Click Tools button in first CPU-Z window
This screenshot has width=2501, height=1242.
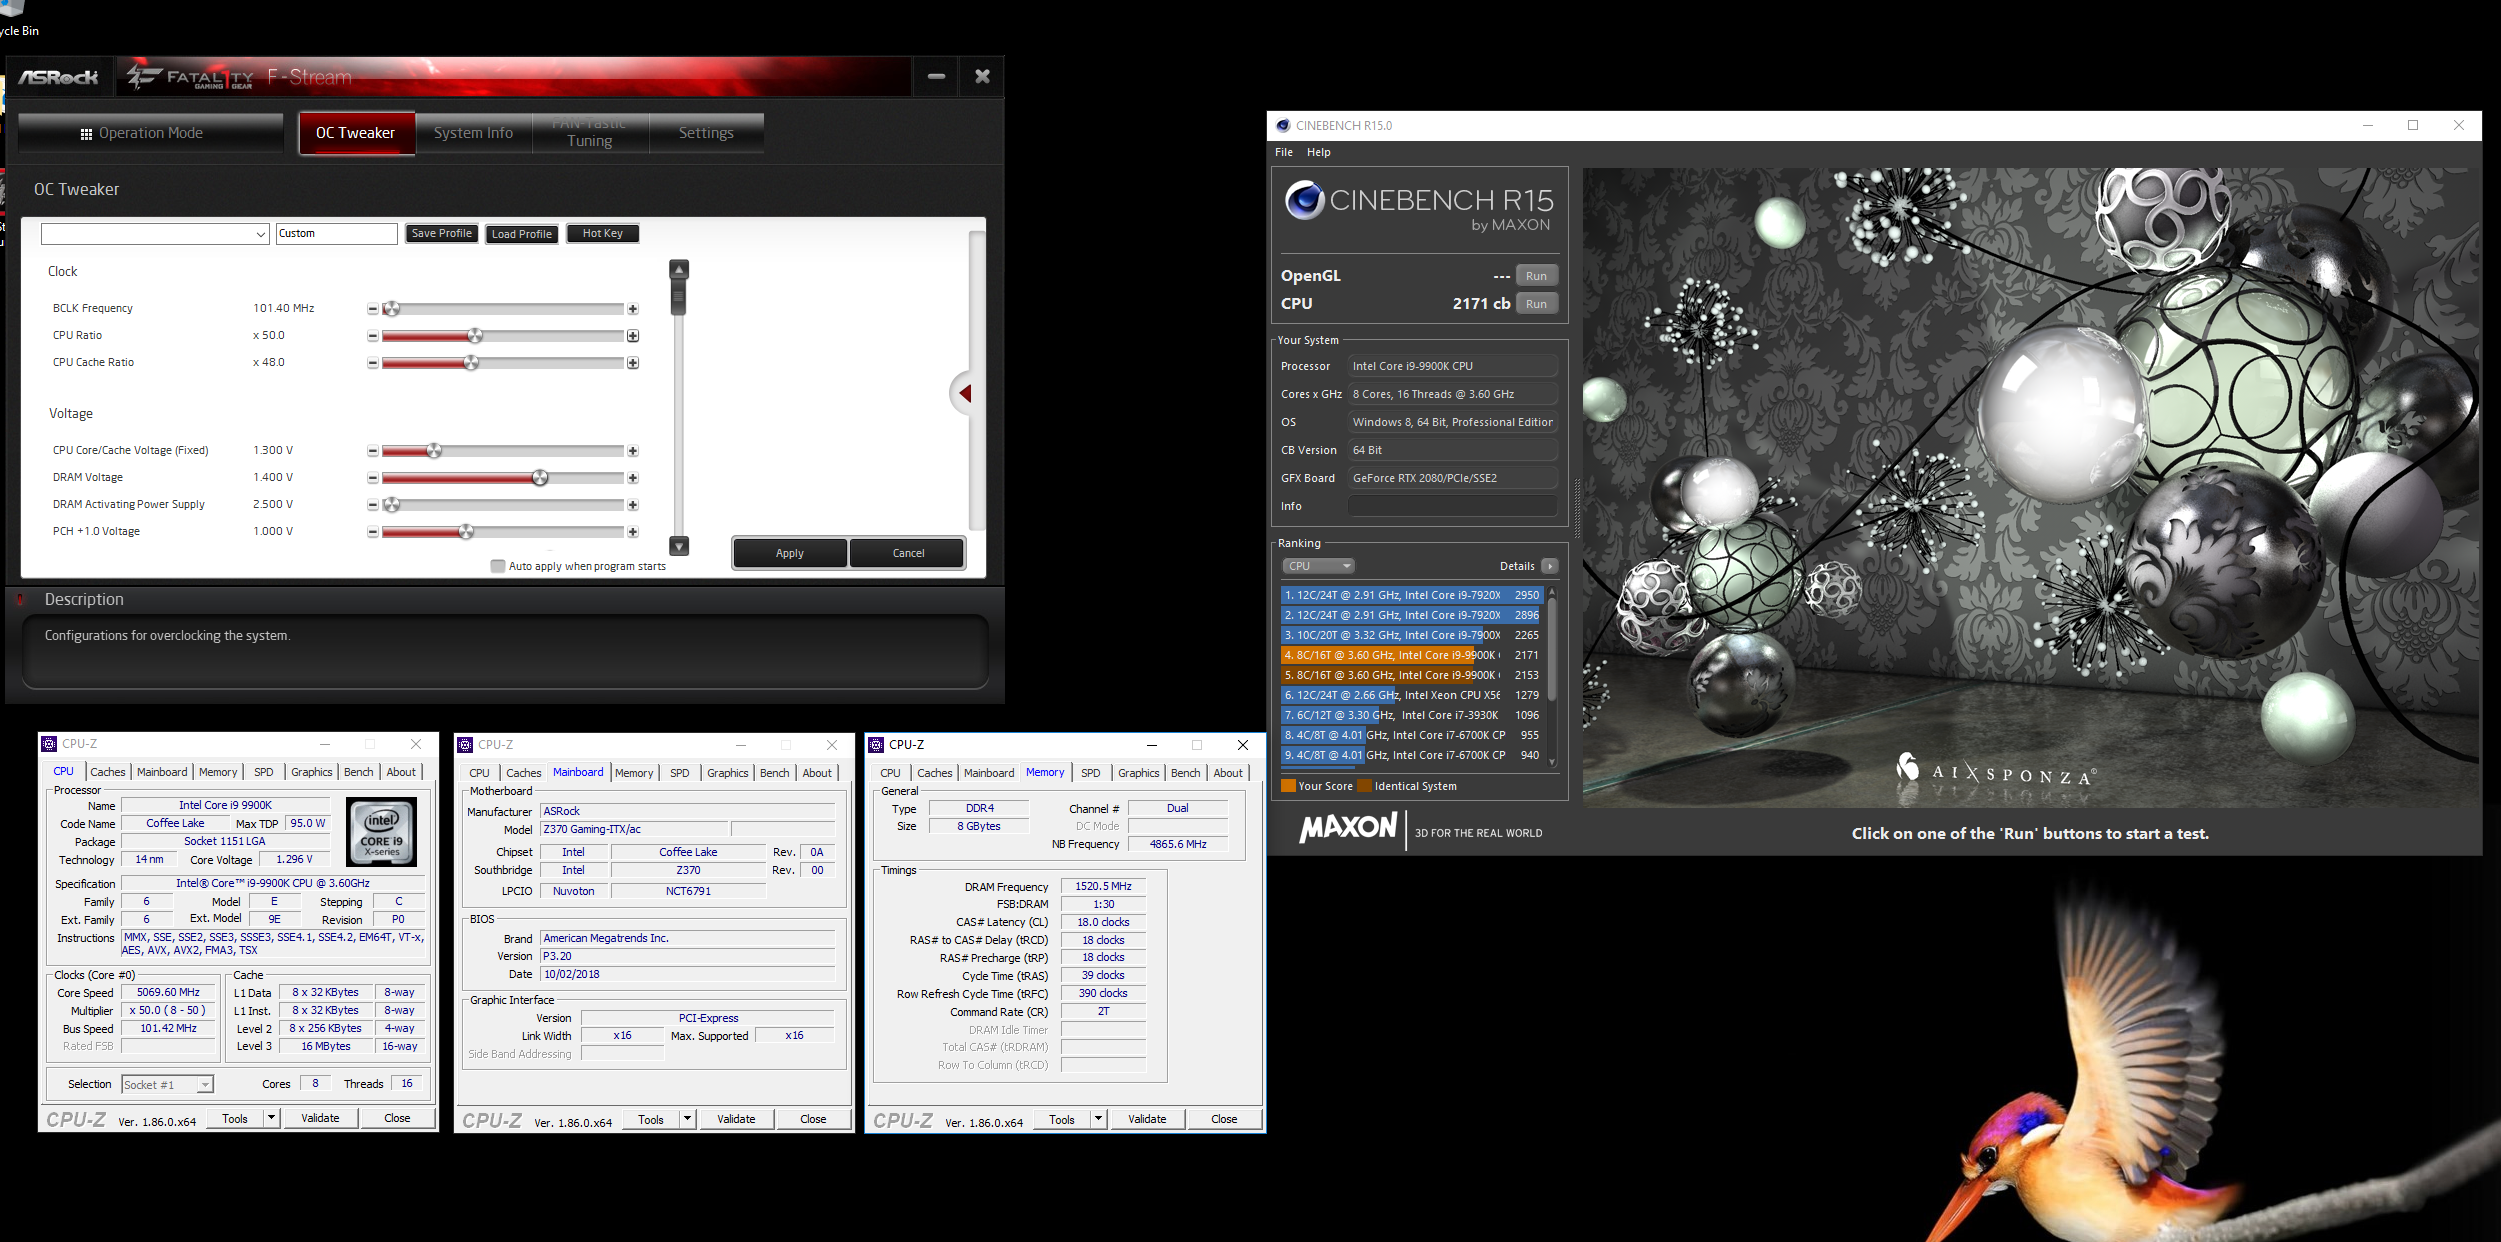(x=235, y=1118)
